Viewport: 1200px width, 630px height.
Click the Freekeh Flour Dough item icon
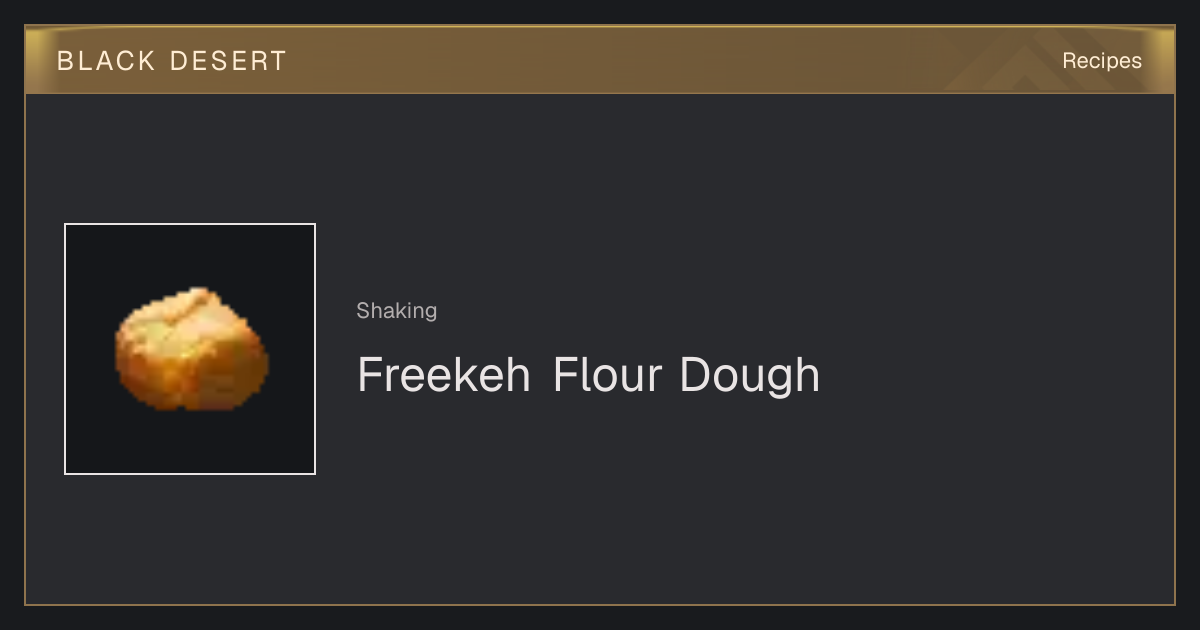coord(190,349)
